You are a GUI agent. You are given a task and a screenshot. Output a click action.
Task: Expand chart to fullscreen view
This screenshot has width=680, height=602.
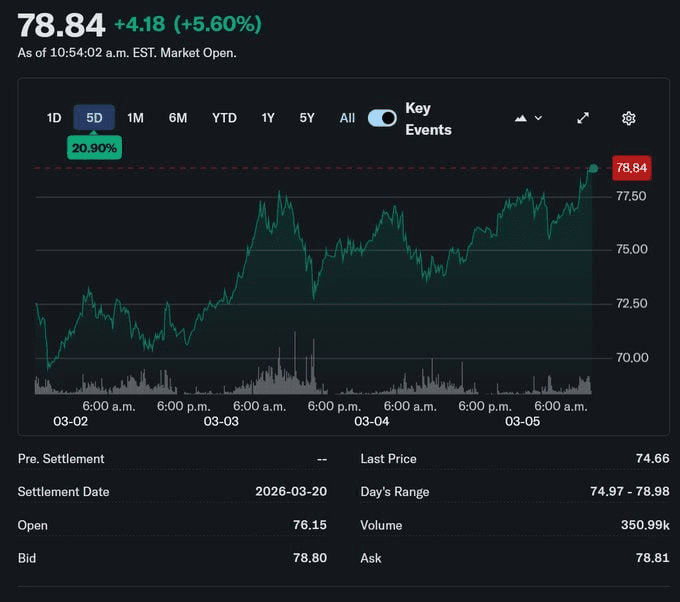click(583, 118)
